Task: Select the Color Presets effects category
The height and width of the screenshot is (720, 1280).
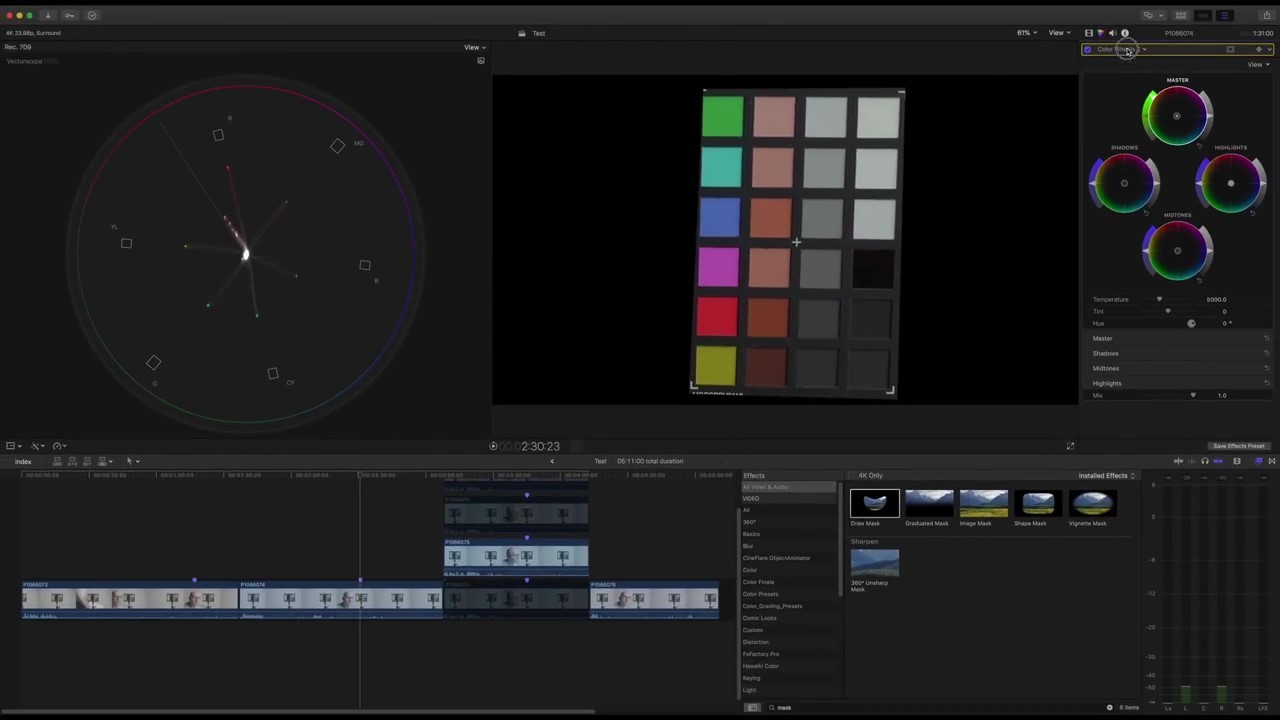Action: pos(760,594)
